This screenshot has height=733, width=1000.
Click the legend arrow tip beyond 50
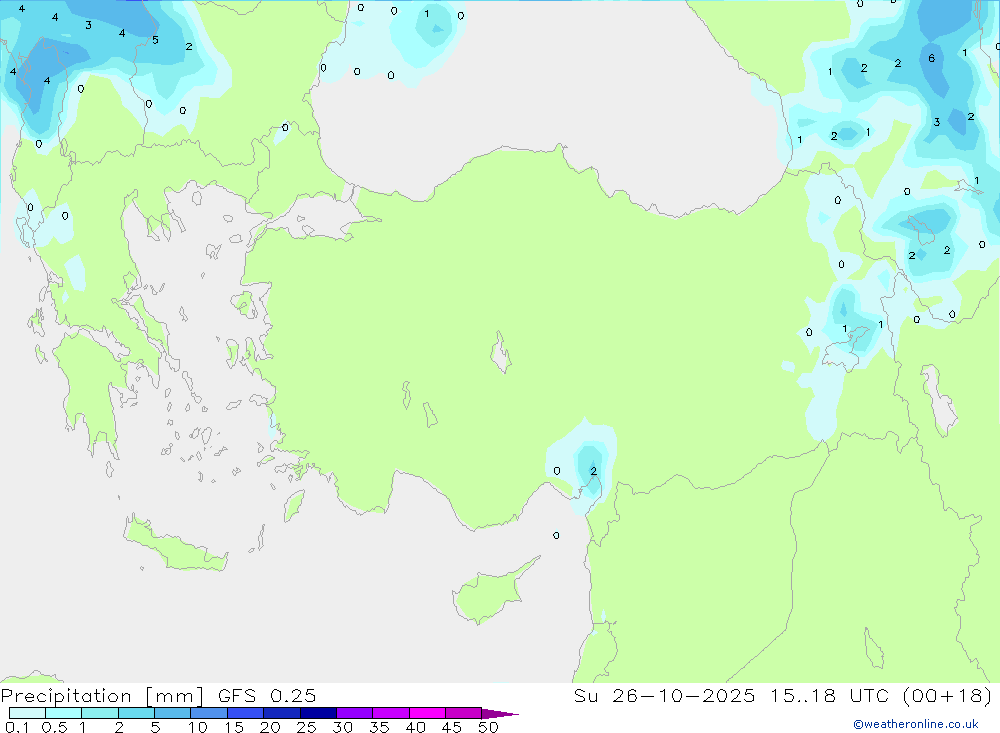[501, 713]
